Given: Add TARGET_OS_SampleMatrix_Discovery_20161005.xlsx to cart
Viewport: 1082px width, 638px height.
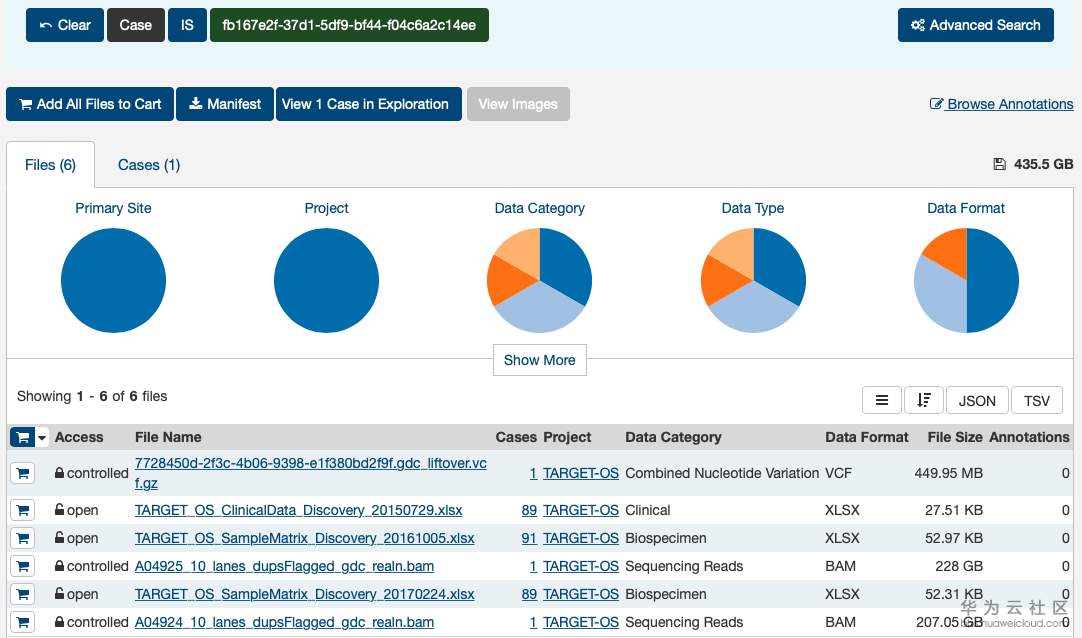Looking at the screenshot, I should coord(23,538).
